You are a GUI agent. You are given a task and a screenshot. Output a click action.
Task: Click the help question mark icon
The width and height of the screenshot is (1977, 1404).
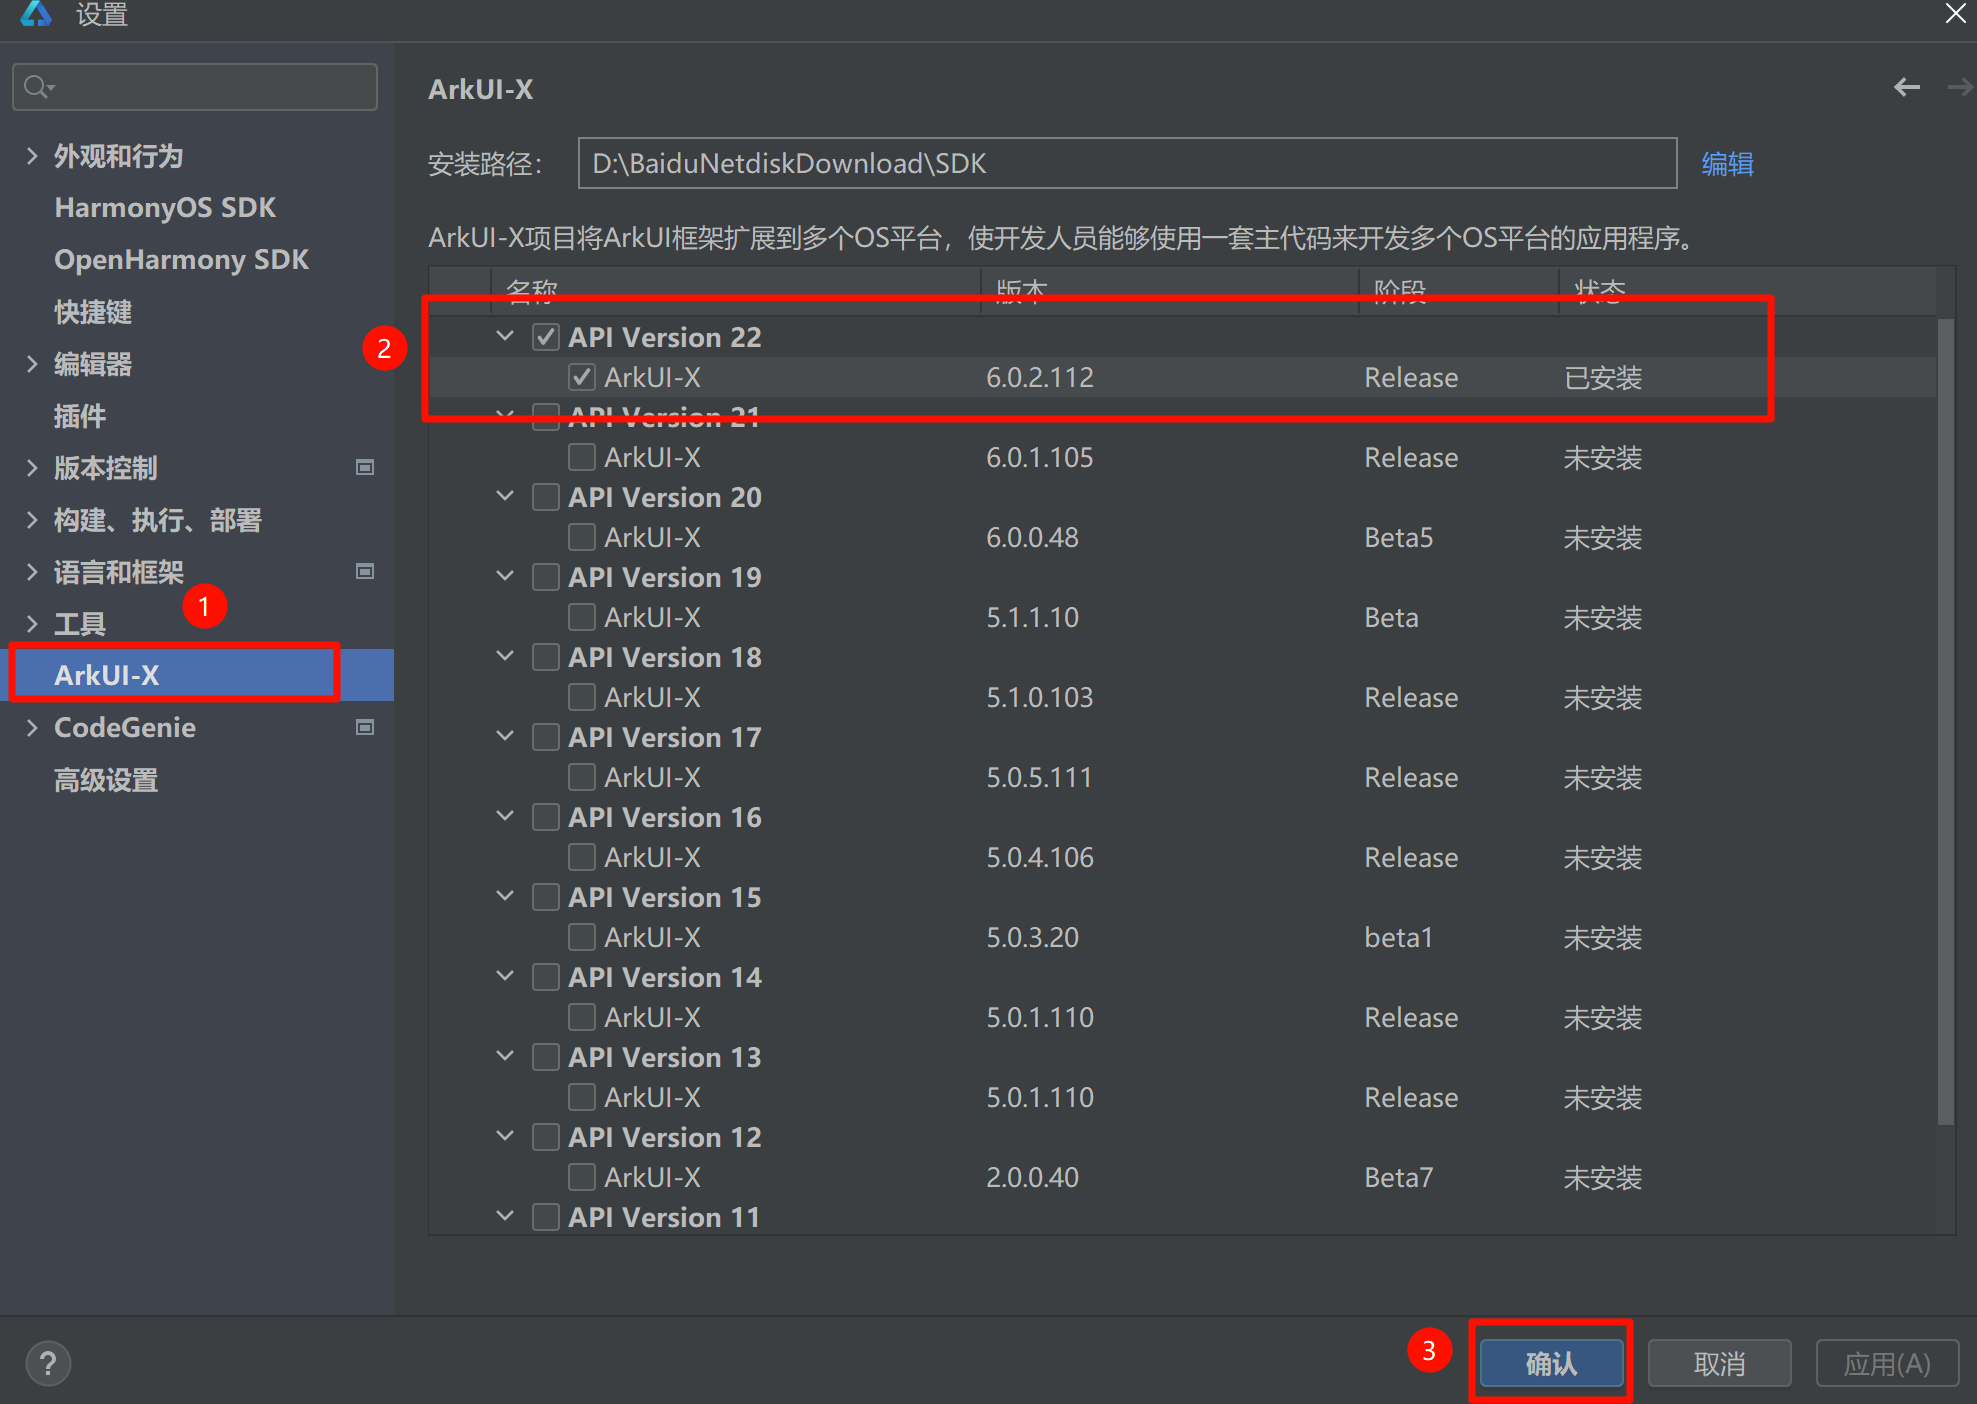click(x=47, y=1363)
